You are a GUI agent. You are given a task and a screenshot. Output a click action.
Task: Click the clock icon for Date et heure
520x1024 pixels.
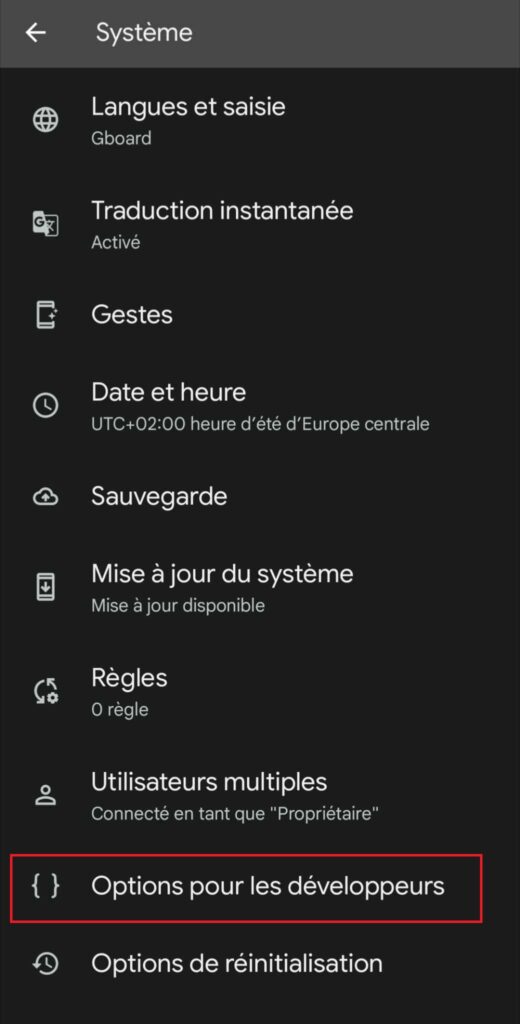coord(46,406)
